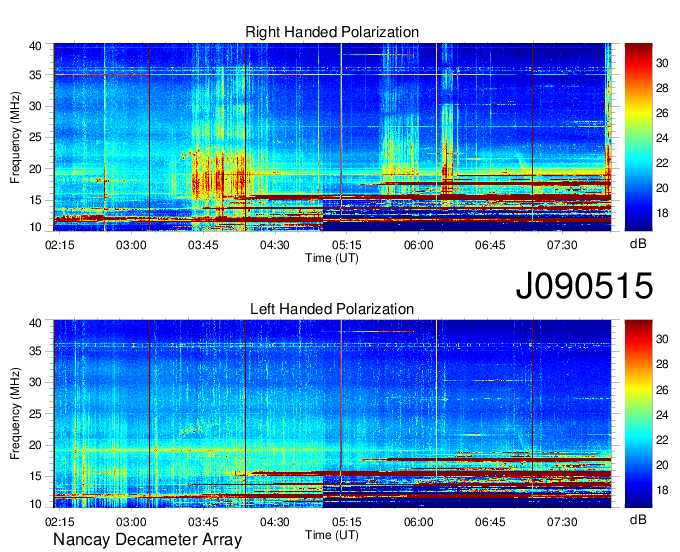680x552 pixels.
Task: Click the 10 MHz tick label on top plot
Action: [x=35, y=227]
